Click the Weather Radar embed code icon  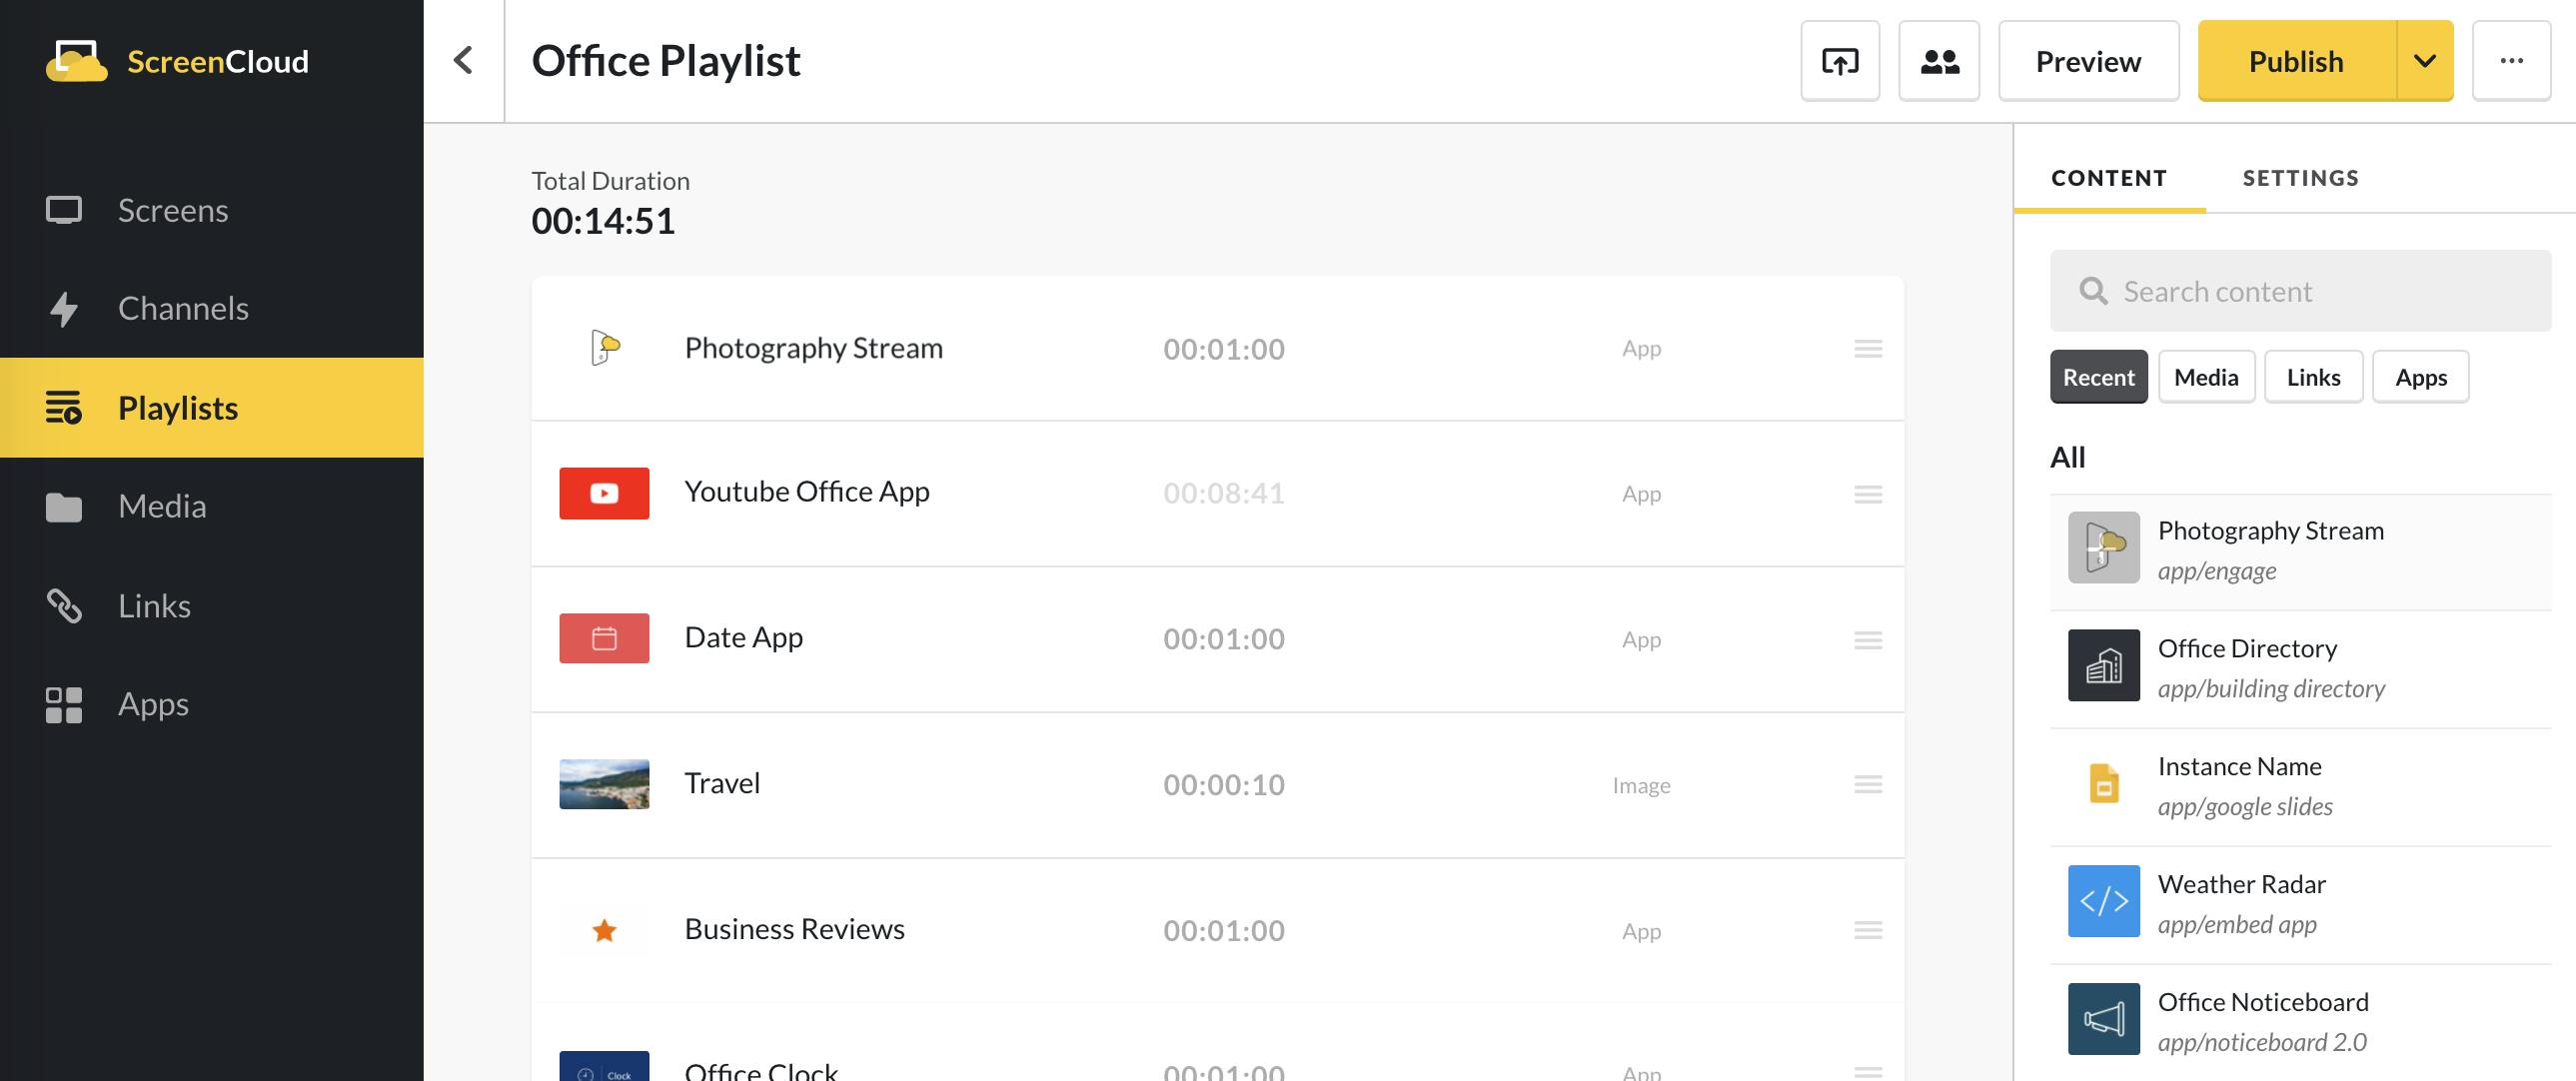[2104, 901]
